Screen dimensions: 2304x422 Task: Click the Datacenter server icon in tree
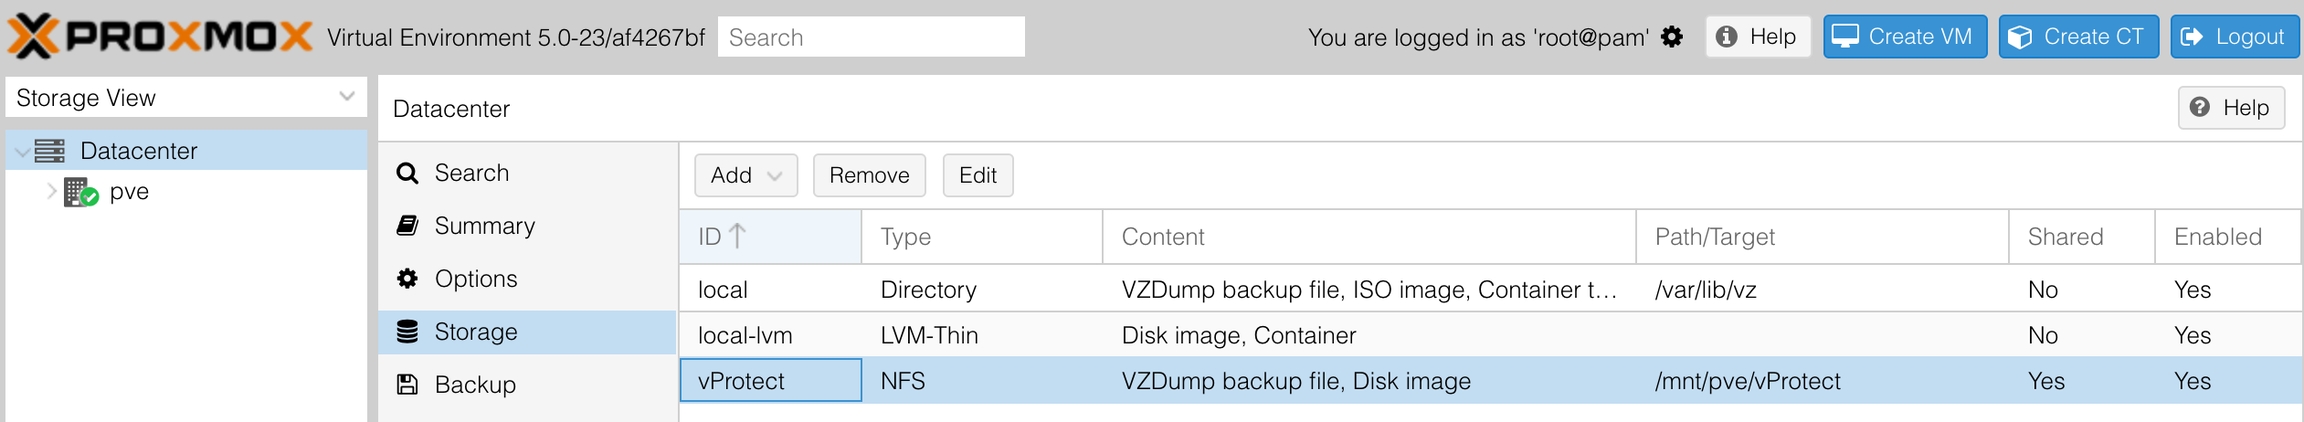[50, 151]
